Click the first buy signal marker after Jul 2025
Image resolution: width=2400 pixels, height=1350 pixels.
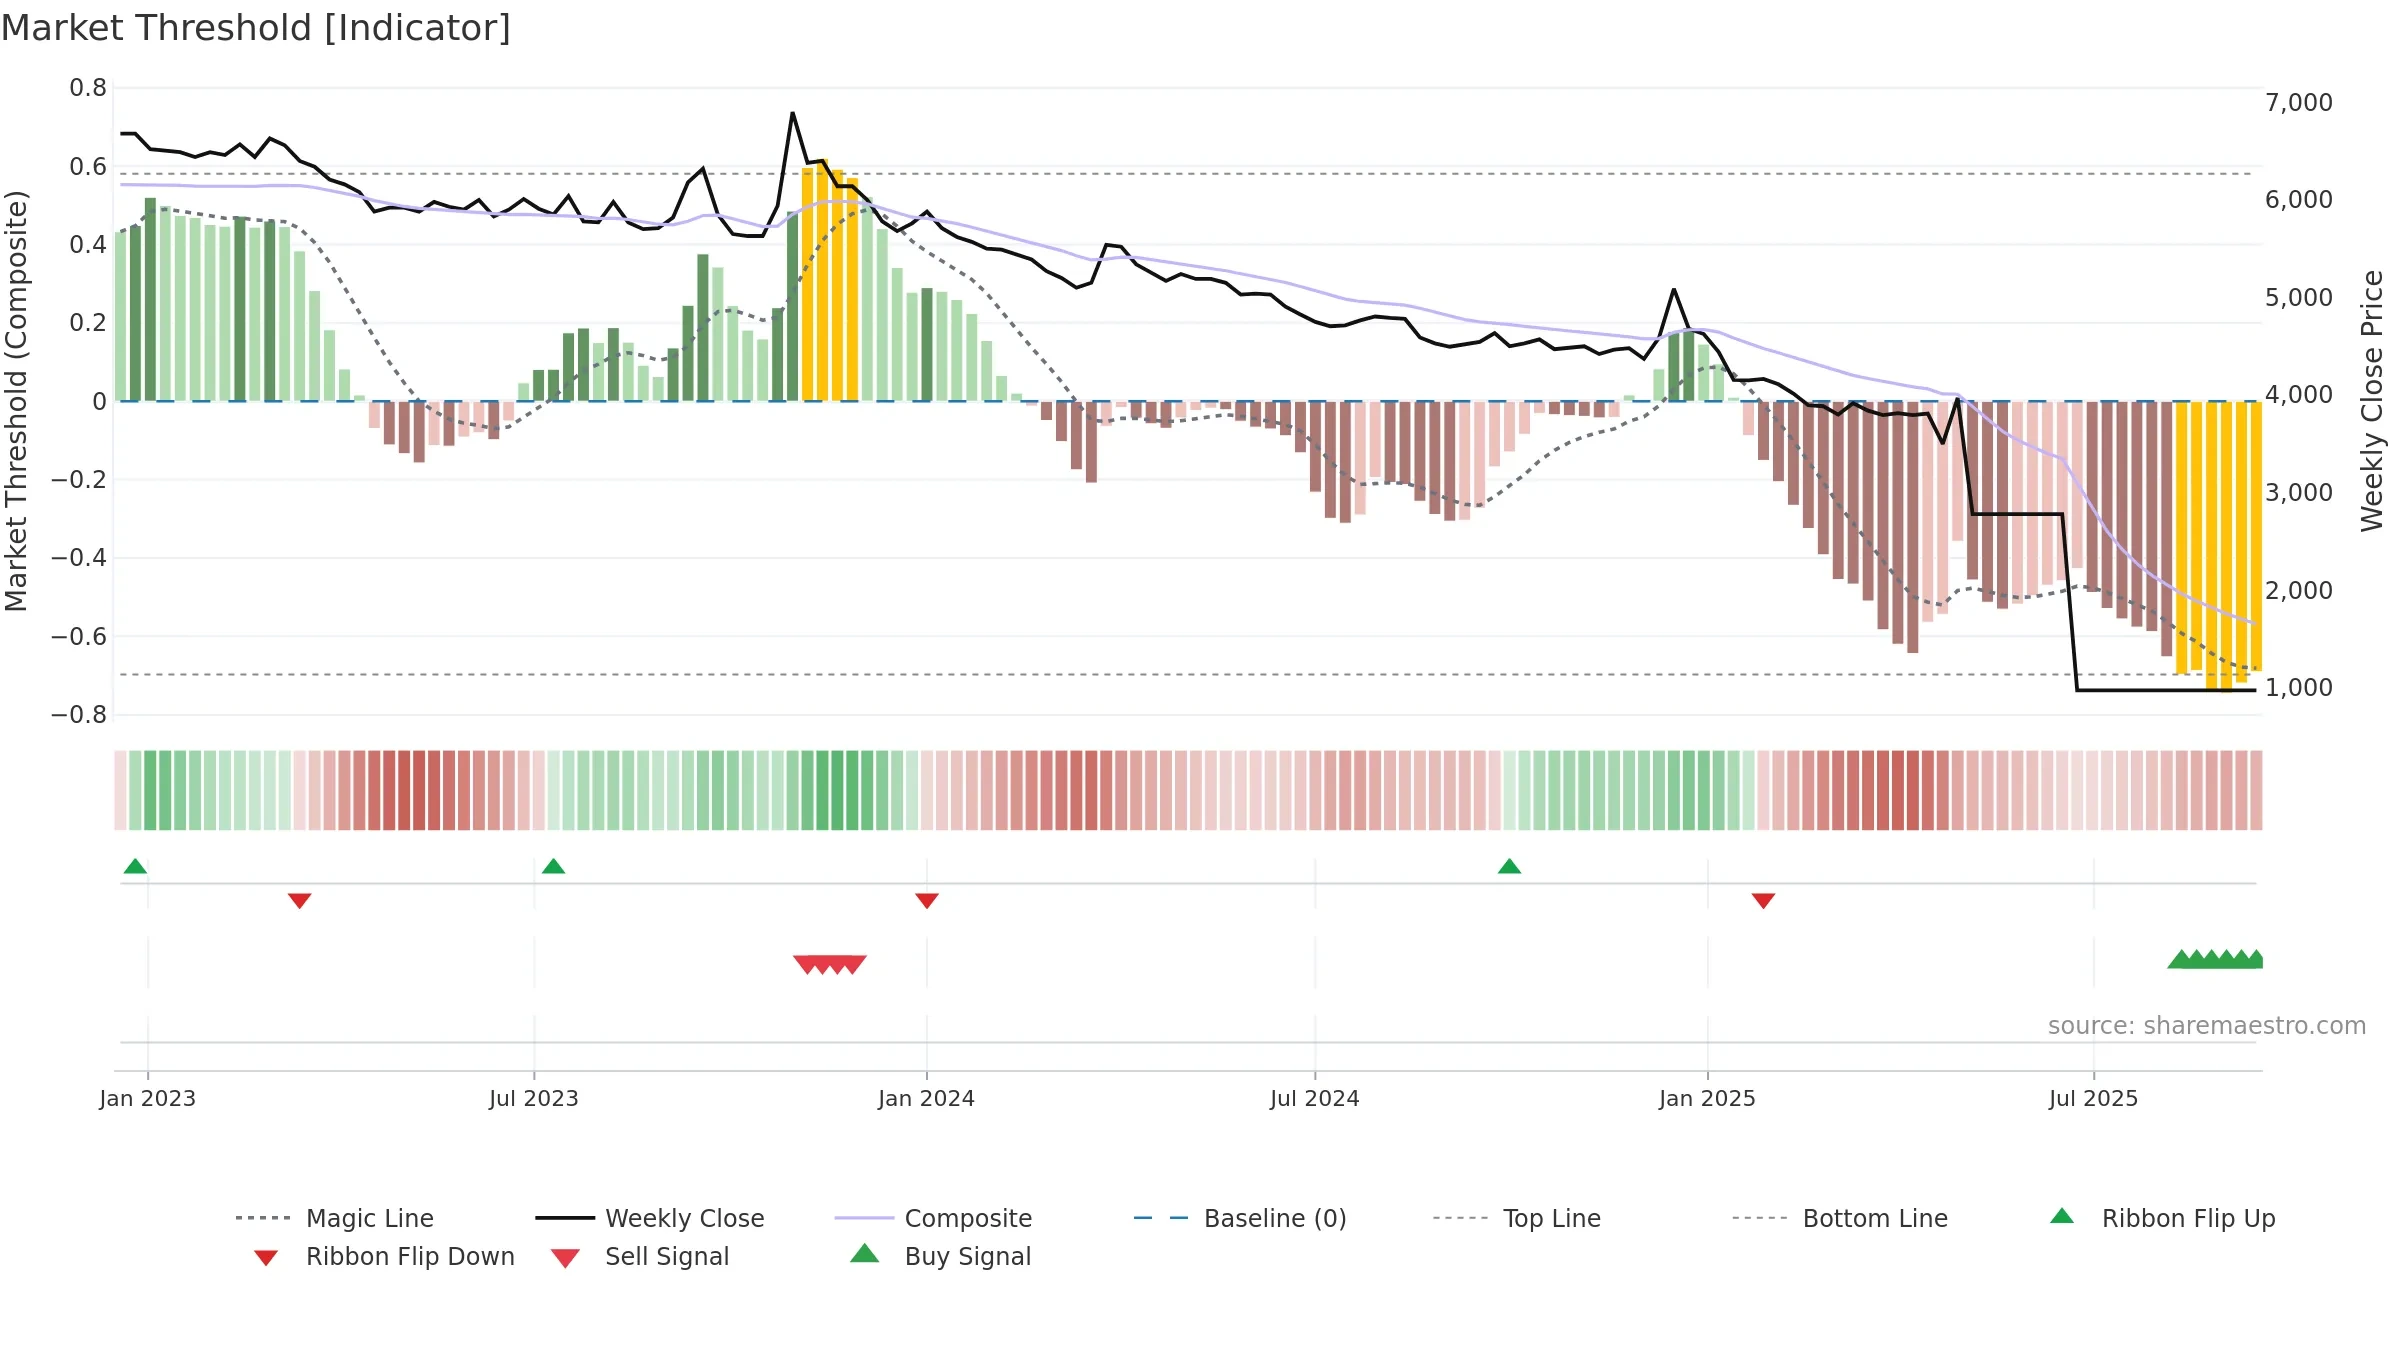(x=2181, y=959)
